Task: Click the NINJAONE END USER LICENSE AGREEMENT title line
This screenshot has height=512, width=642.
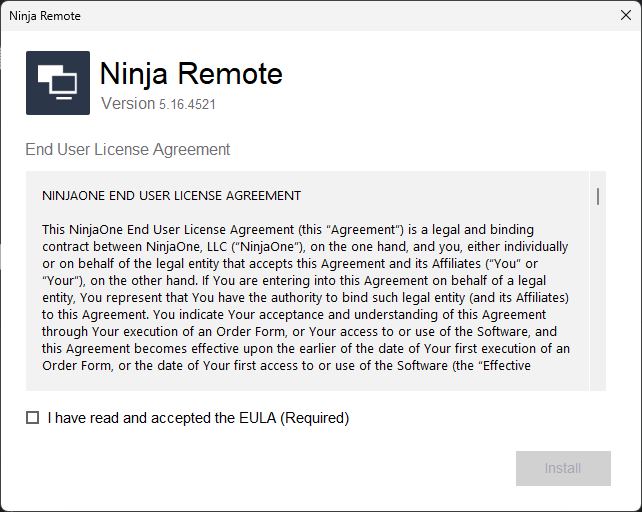Action: 171,196
